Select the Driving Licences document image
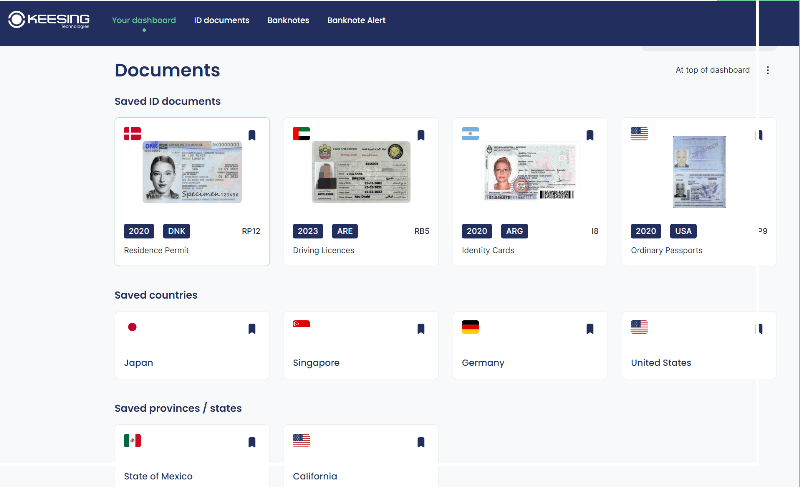The image size is (800, 487). (361, 172)
